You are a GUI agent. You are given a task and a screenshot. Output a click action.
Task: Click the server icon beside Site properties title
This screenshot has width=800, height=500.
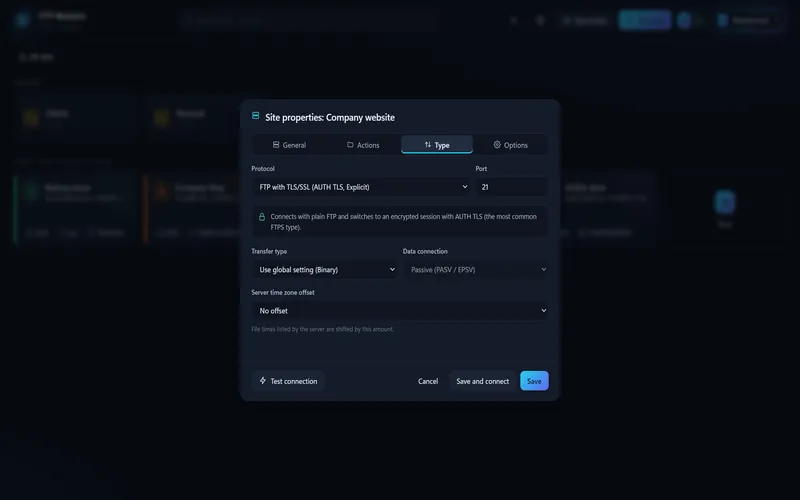tap(256, 116)
